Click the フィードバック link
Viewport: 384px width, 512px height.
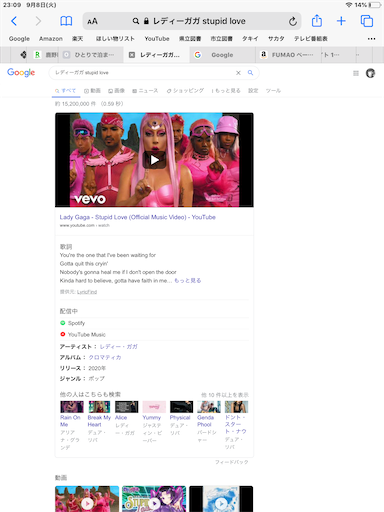pyautogui.click(x=232, y=462)
